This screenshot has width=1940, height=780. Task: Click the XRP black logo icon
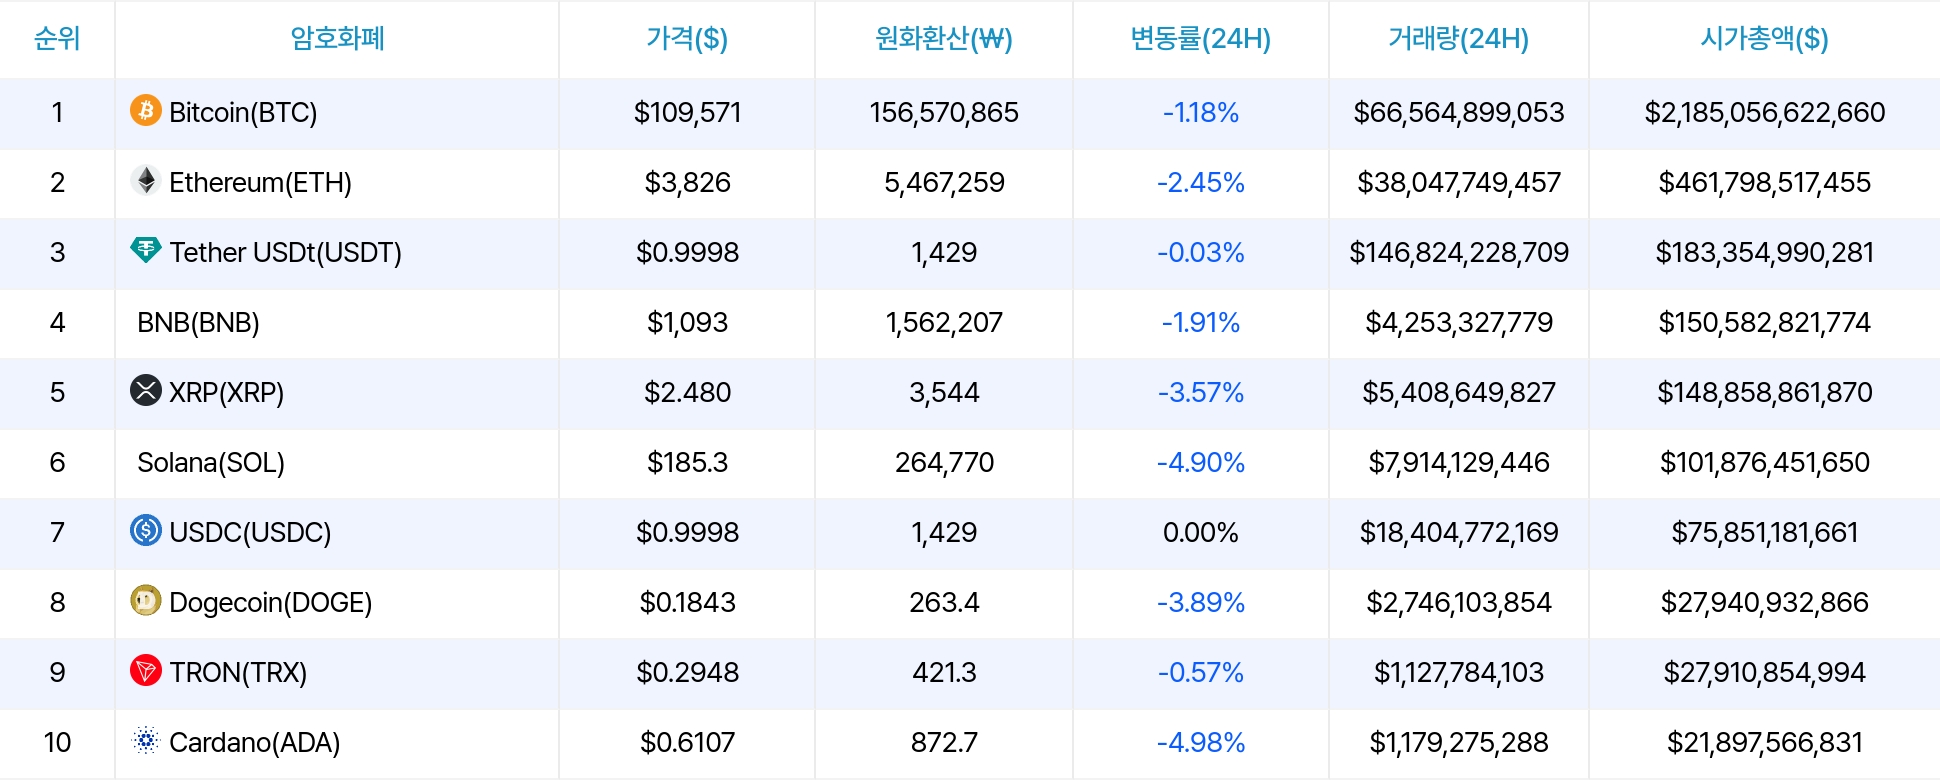click(x=146, y=390)
